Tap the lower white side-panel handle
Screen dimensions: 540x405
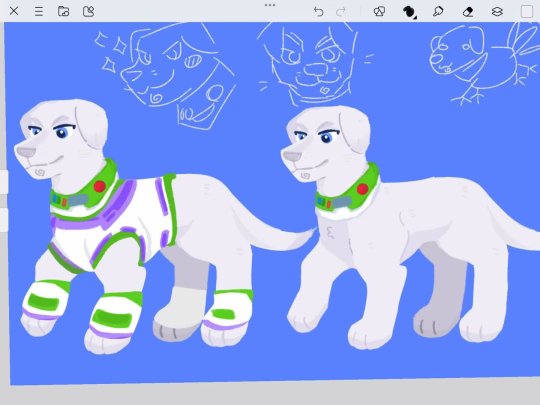coord(4,220)
